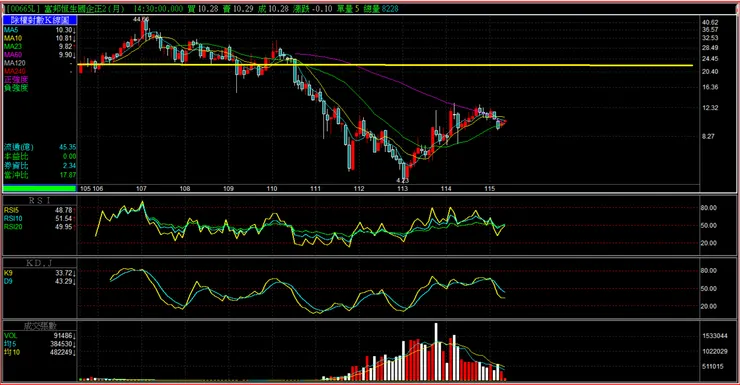Click the 券資比 label
This screenshot has height=385, width=740.
(16, 166)
